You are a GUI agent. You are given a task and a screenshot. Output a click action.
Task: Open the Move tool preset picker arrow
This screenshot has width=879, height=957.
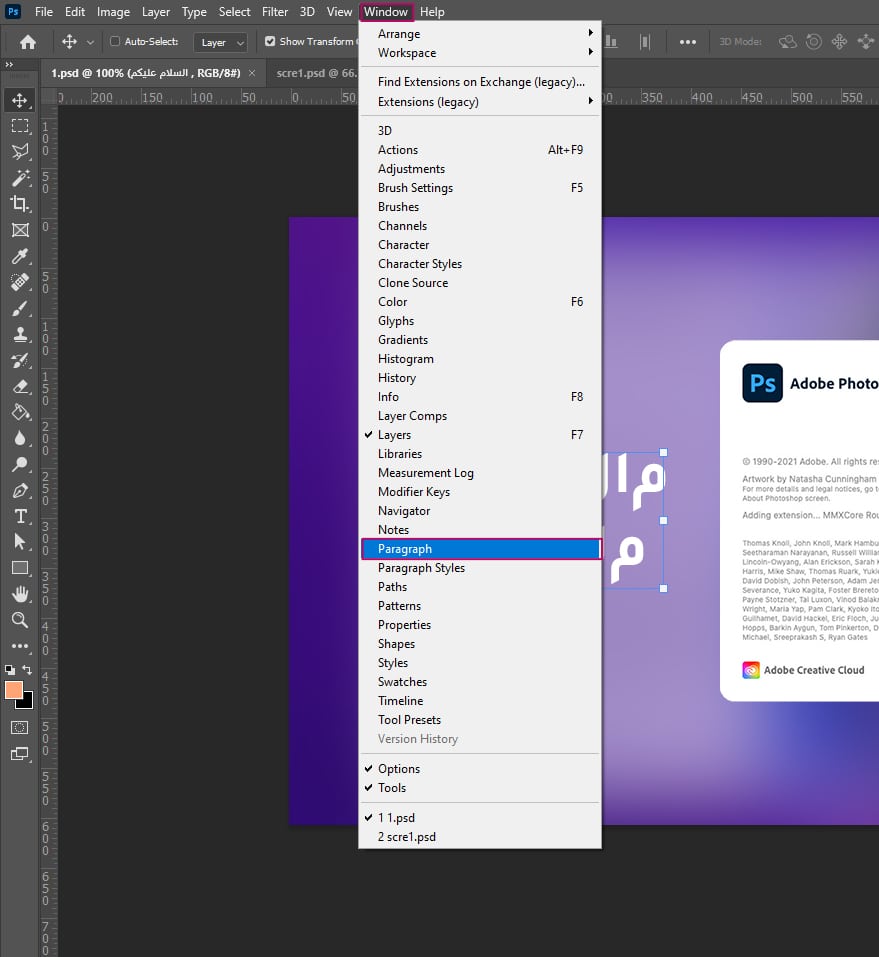coord(90,42)
